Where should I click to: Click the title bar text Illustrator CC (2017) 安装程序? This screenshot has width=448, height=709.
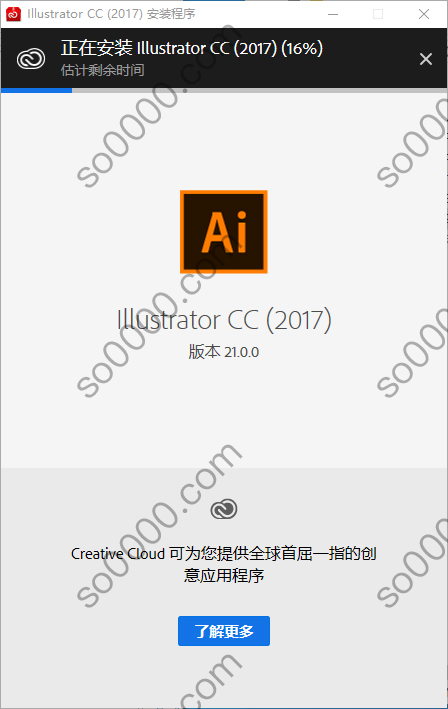point(111,14)
